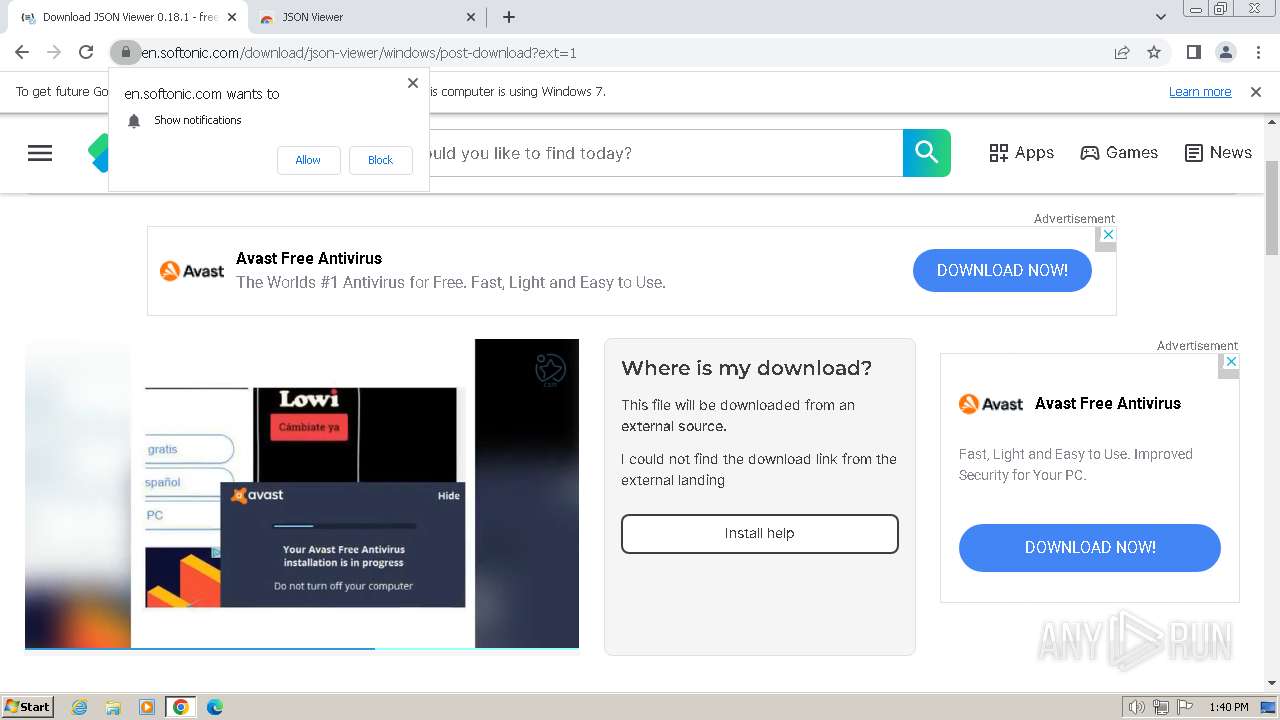Close the JSON Viewer tab
Screen dimensions: 1280x720
tap(472, 17)
